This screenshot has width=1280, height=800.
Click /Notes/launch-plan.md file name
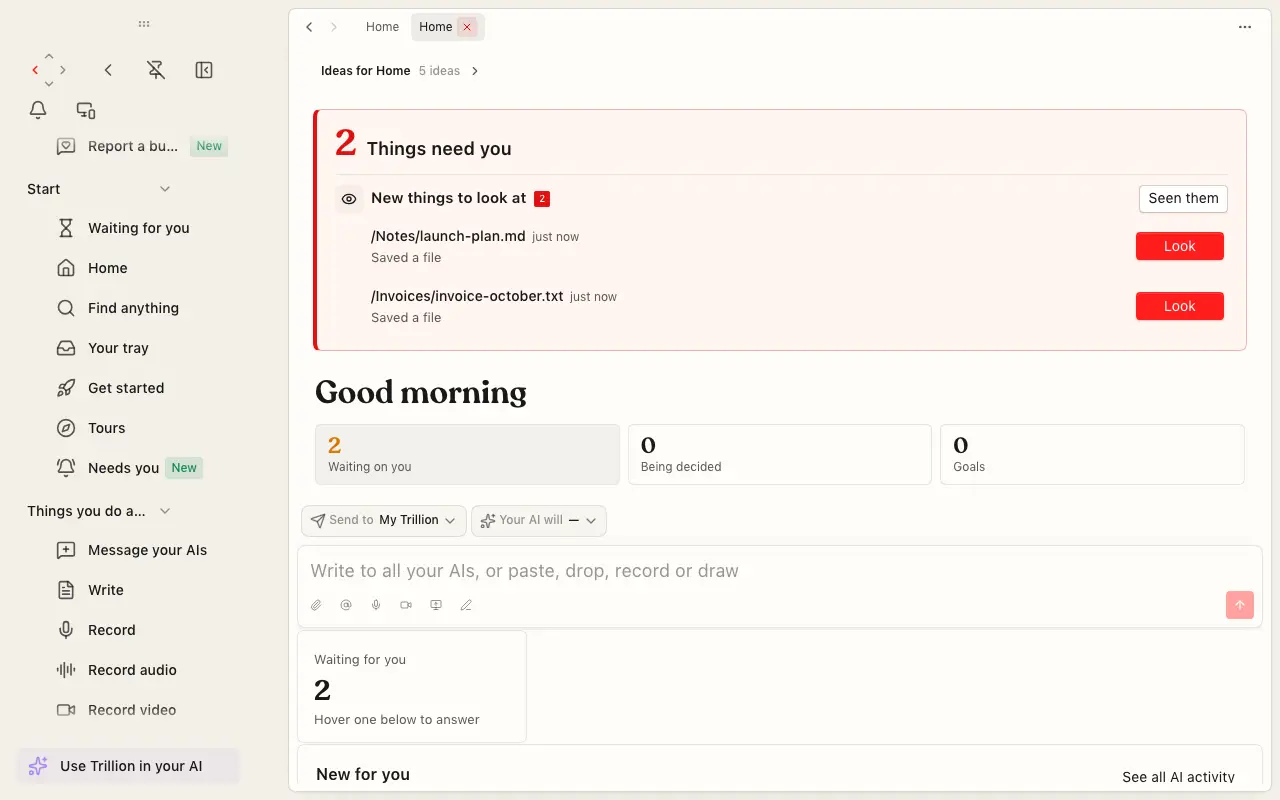point(448,236)
